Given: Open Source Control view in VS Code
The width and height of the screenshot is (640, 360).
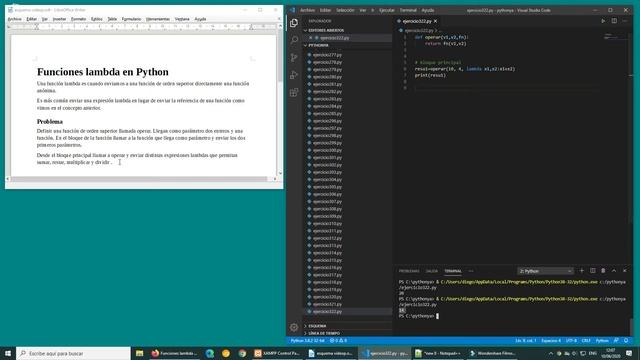Looking at the screenshot, I should [x=294, y=58].
